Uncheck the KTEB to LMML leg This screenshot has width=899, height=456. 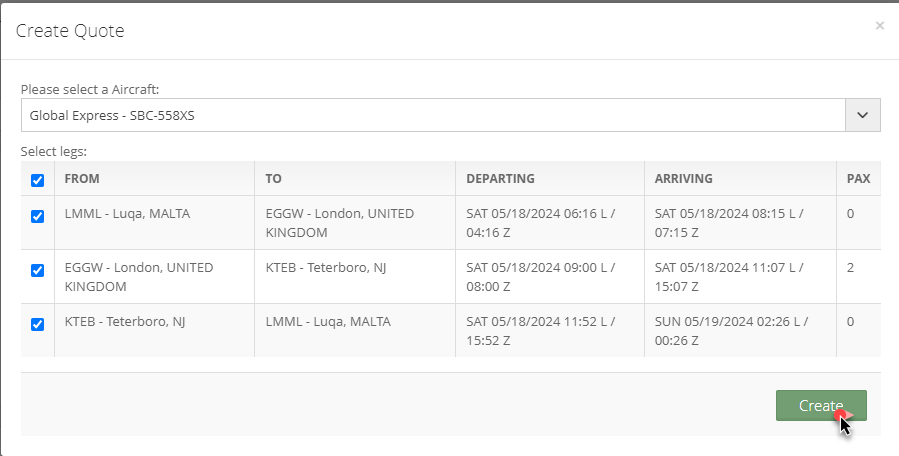pyautogui.click(x=37, y=324)
